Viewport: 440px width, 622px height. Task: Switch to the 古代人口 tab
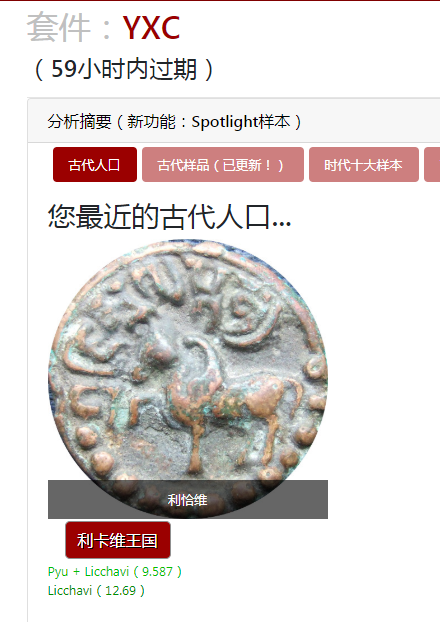95,165
